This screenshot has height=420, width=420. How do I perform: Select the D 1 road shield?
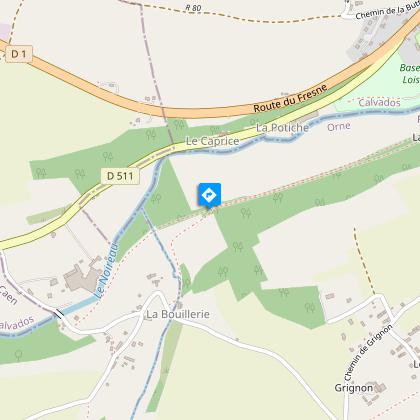click(19, 54)
